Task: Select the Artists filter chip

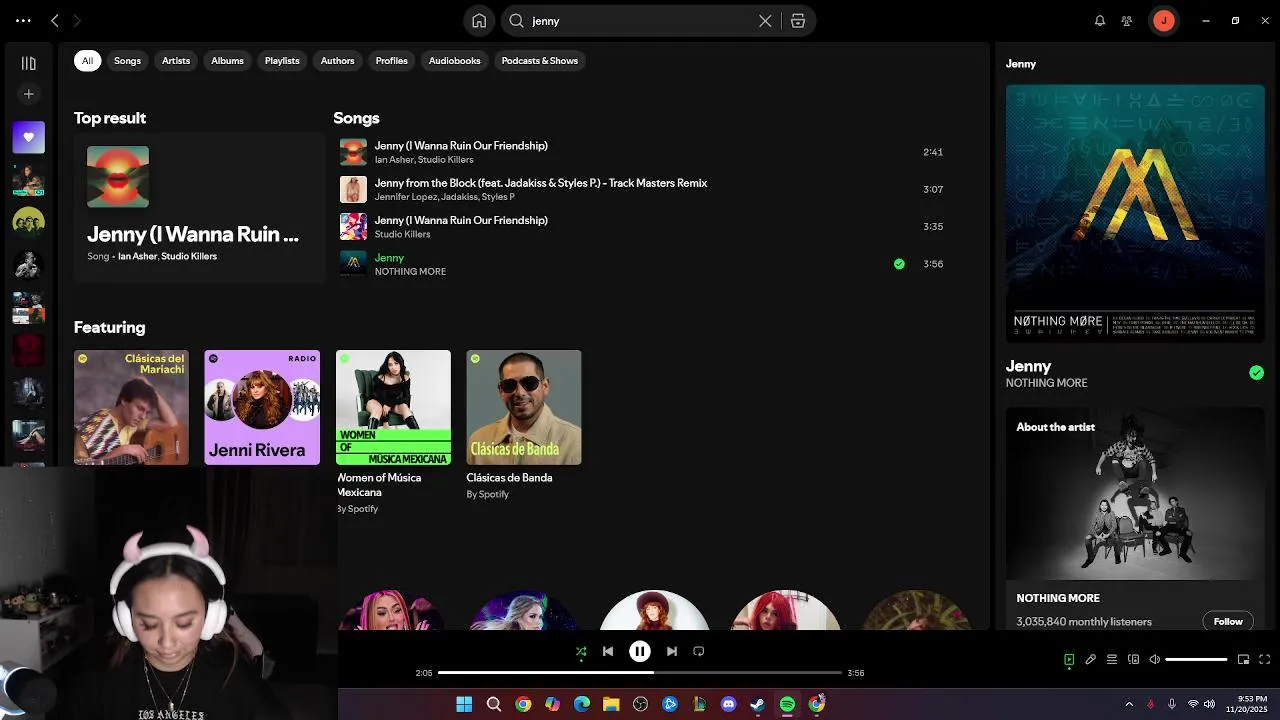Action: (x=176, y=61)
